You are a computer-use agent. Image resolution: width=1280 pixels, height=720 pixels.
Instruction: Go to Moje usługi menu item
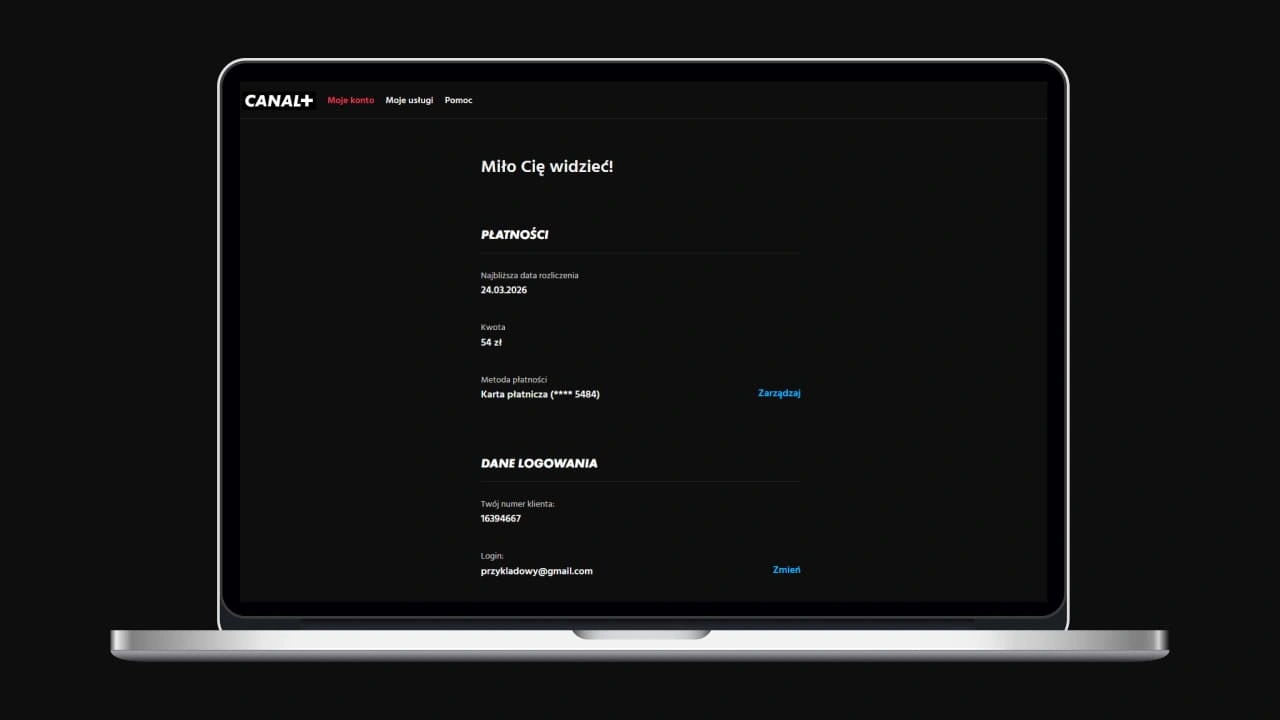(409, 100)
